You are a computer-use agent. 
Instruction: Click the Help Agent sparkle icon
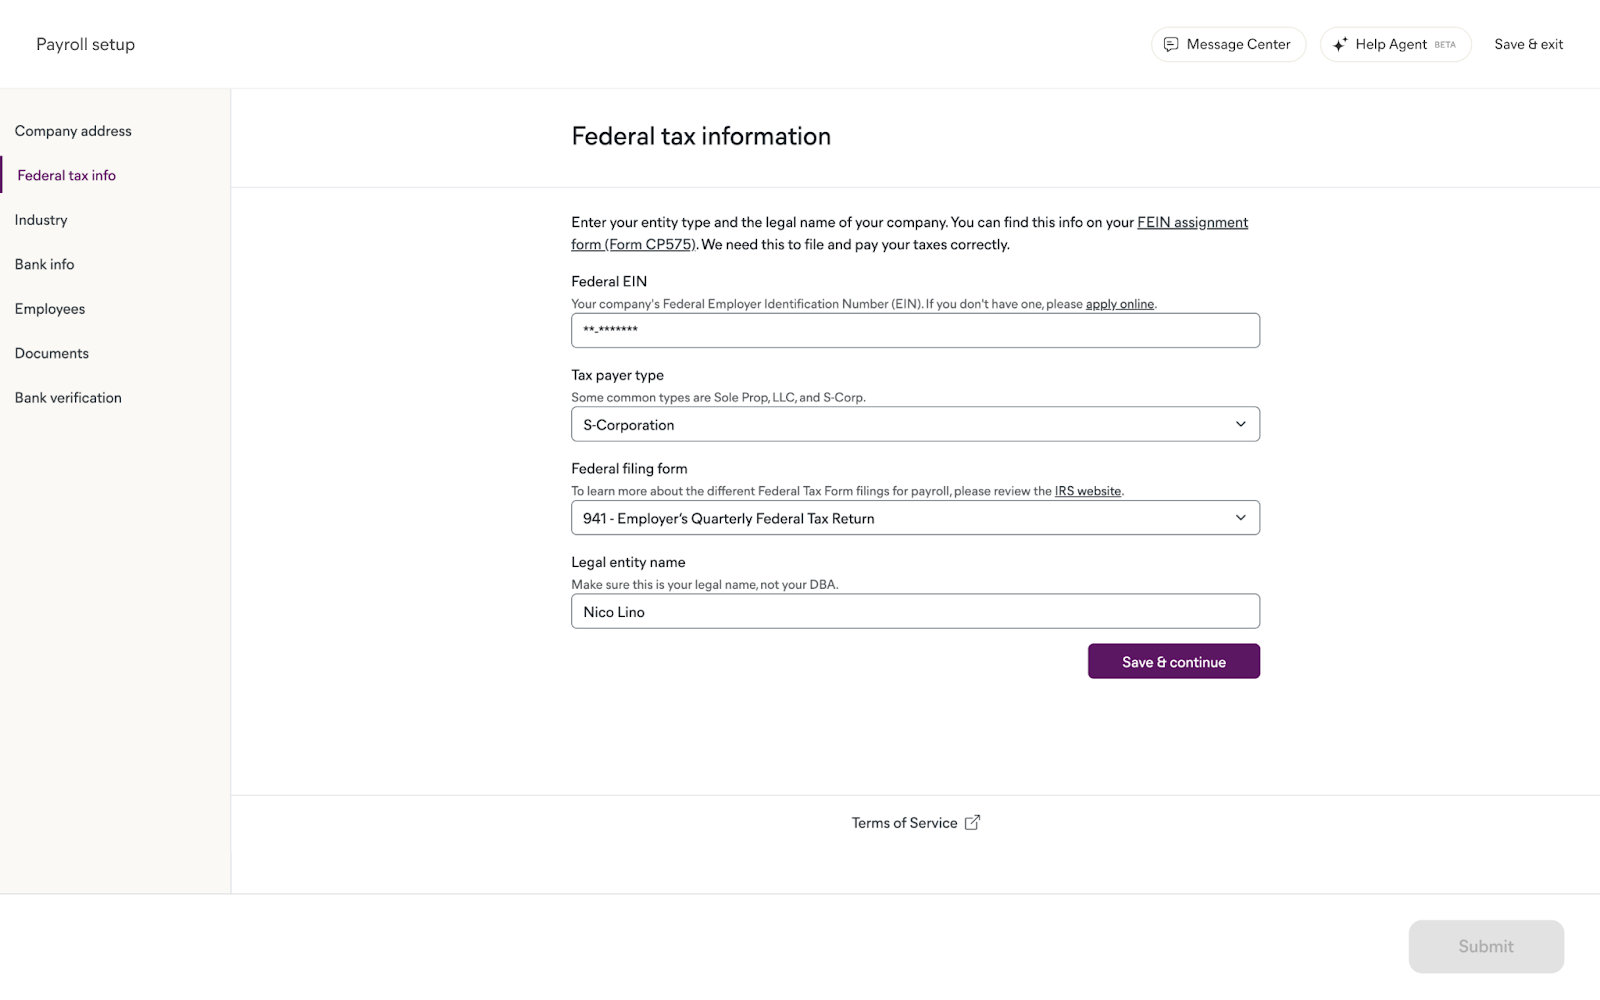click(1340, 44)
